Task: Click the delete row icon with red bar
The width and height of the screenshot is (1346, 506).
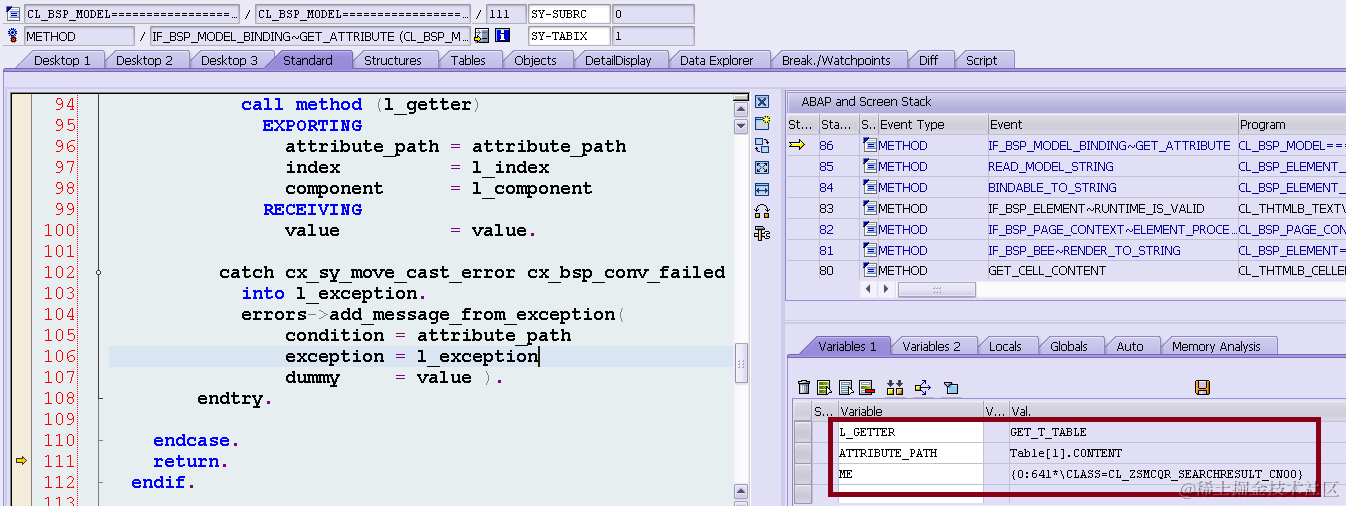Action: [x=866, y=387]
